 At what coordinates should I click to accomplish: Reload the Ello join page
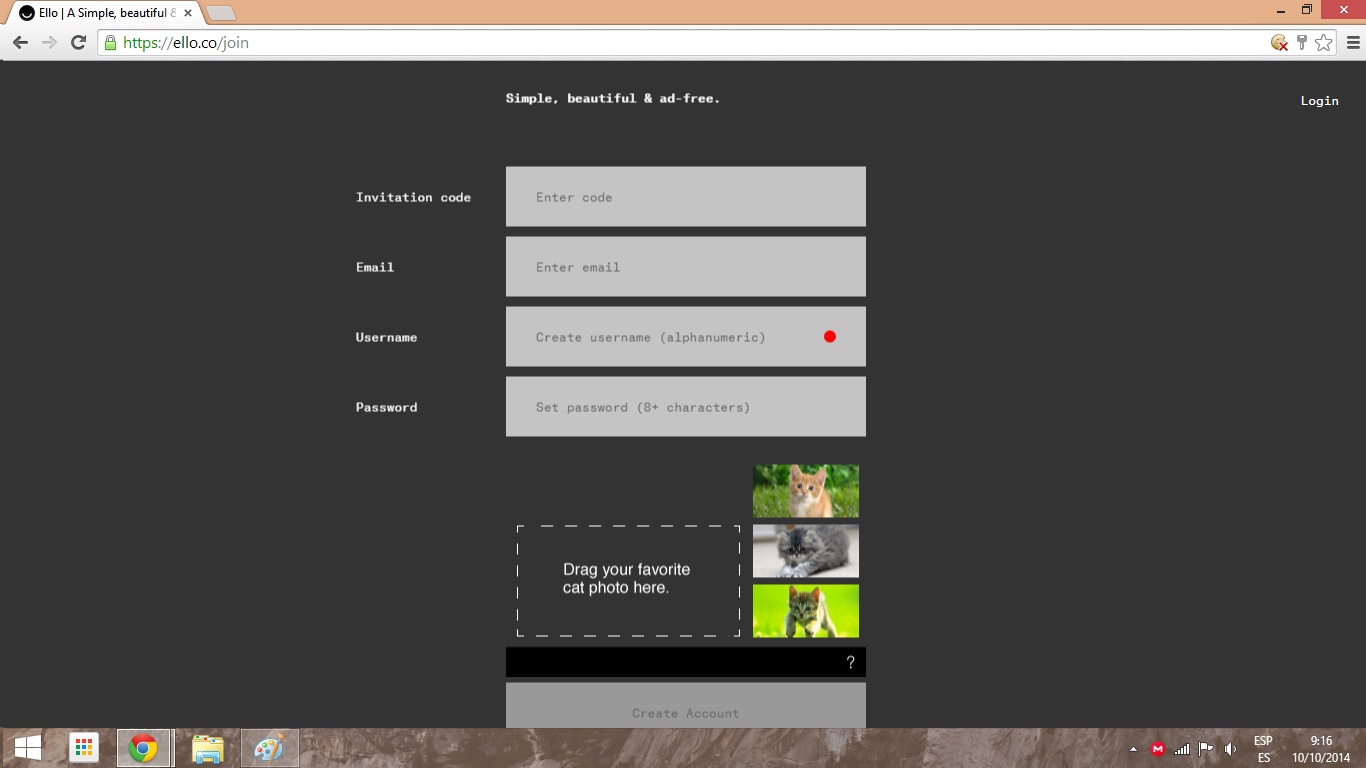pos(78,43)
